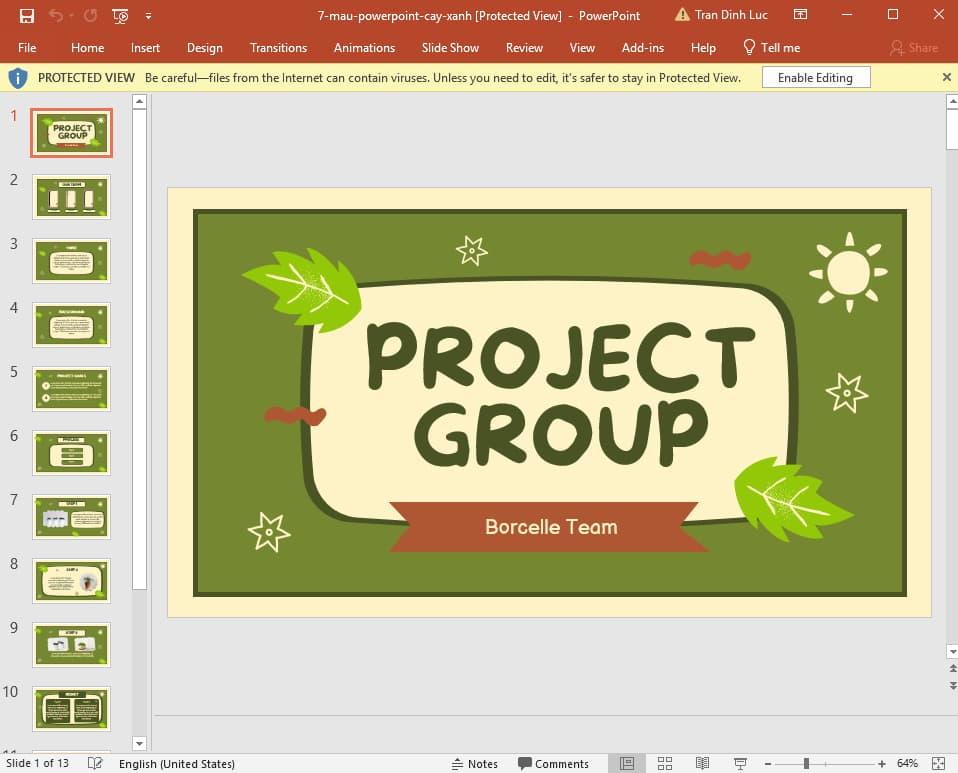Select slide 5 thumbnail

pyautogui.click(x=71, y=389)
